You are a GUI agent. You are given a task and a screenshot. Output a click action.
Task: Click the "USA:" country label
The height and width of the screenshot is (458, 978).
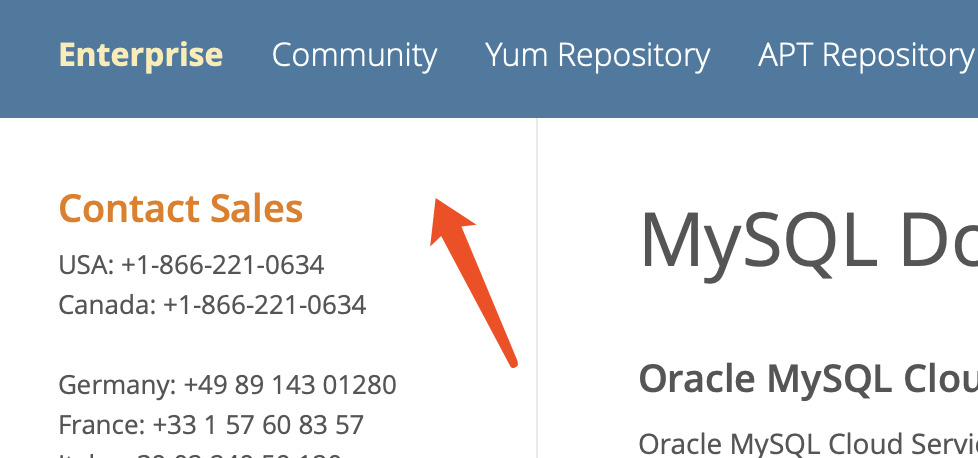point(86,265)
